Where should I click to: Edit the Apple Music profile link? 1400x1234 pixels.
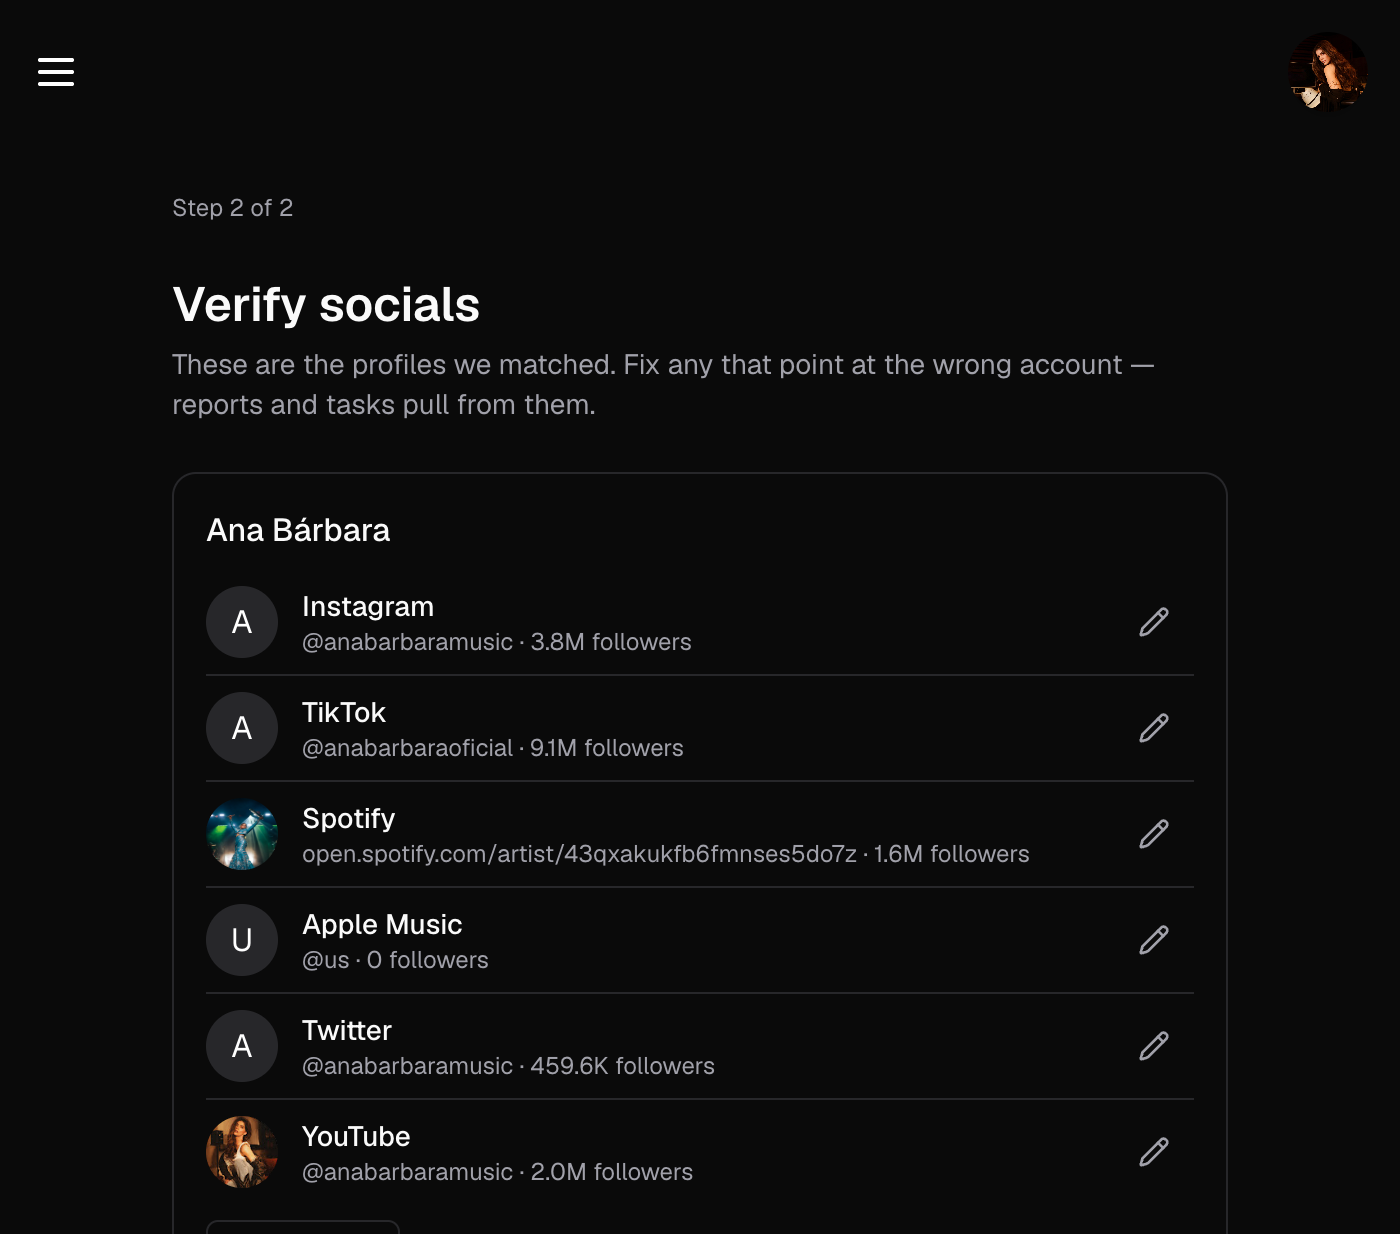[x=1154, y=940]
